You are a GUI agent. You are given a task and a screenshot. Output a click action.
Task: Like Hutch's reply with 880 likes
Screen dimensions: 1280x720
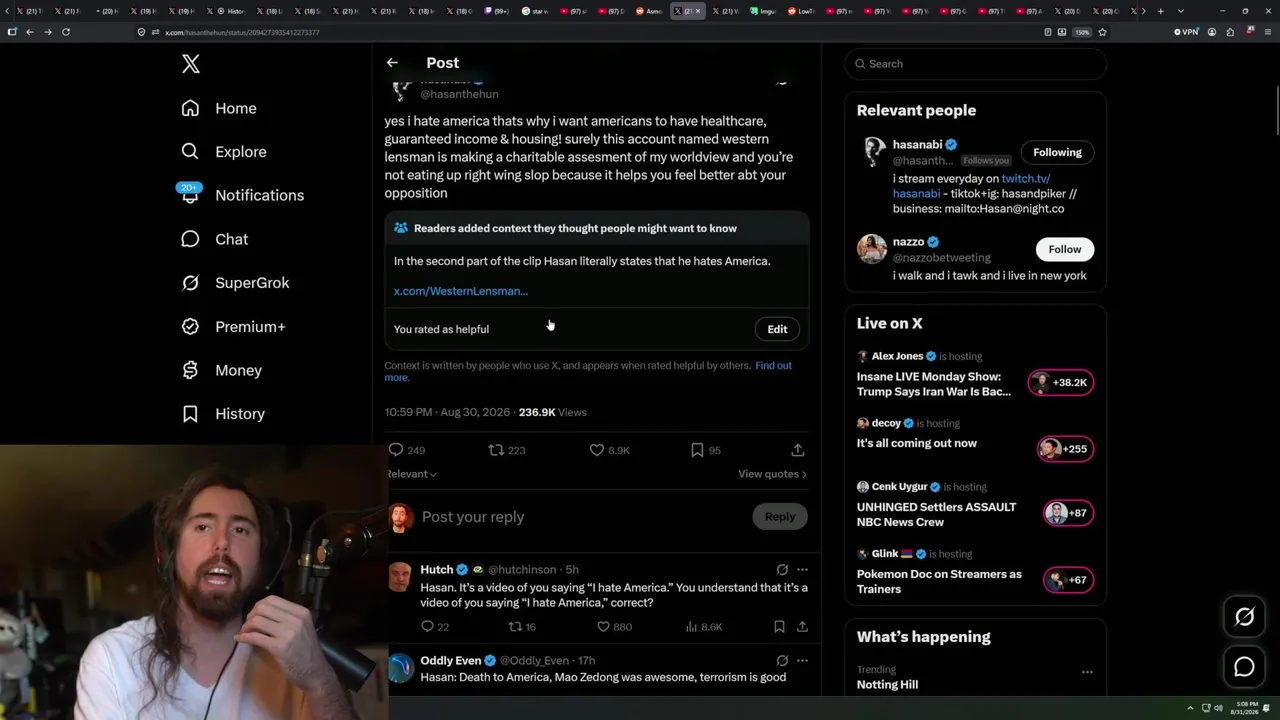[x=614, y=627]
